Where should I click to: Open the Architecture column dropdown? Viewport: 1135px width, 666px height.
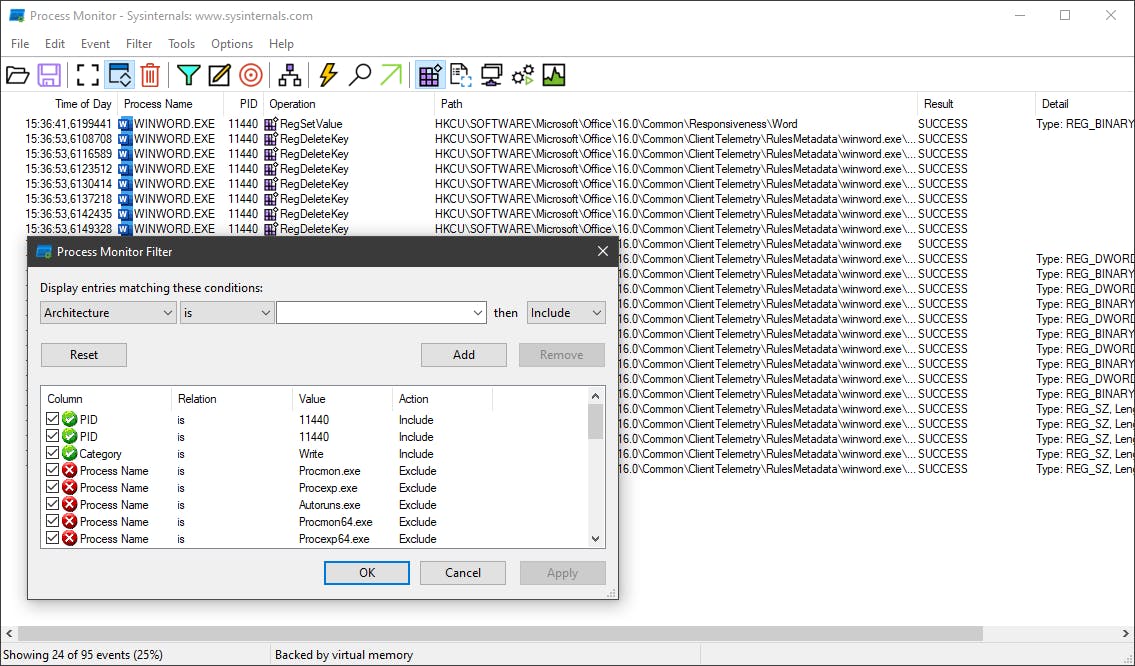tap(108, 313)
